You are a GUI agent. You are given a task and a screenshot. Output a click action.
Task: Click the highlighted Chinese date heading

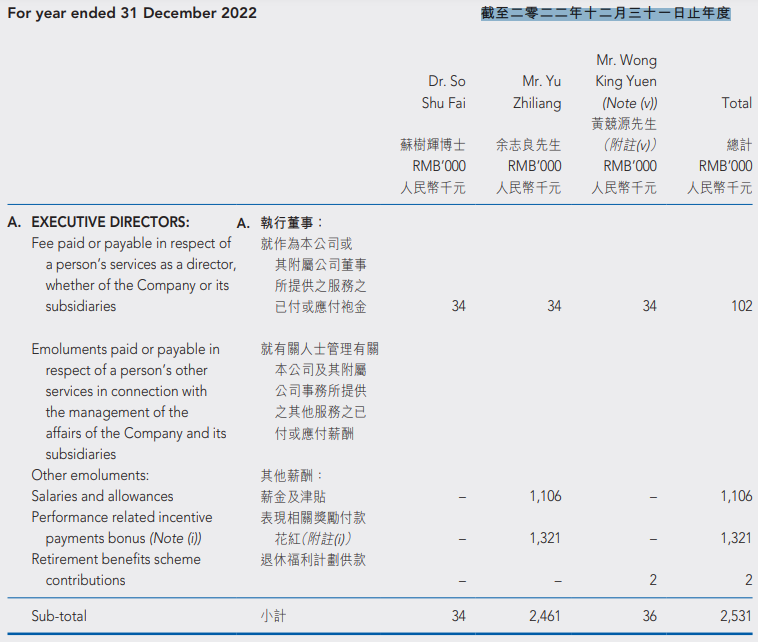click(x=605, y=13)
